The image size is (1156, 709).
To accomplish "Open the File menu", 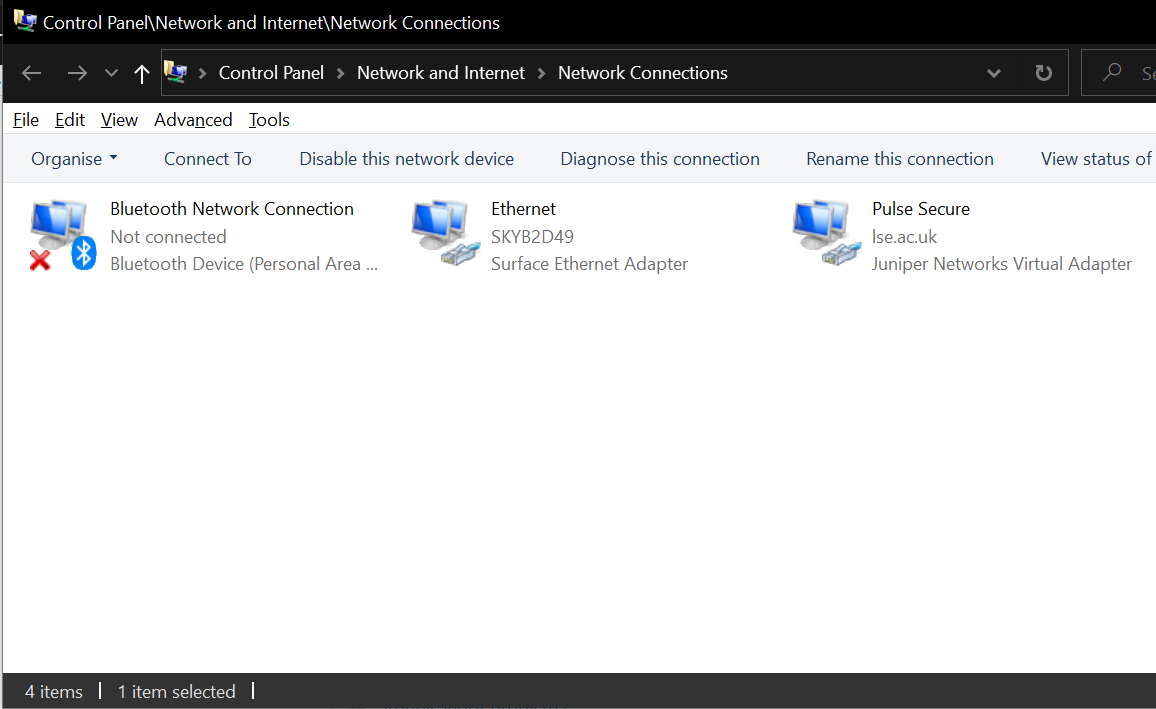I will pos(25,120).
